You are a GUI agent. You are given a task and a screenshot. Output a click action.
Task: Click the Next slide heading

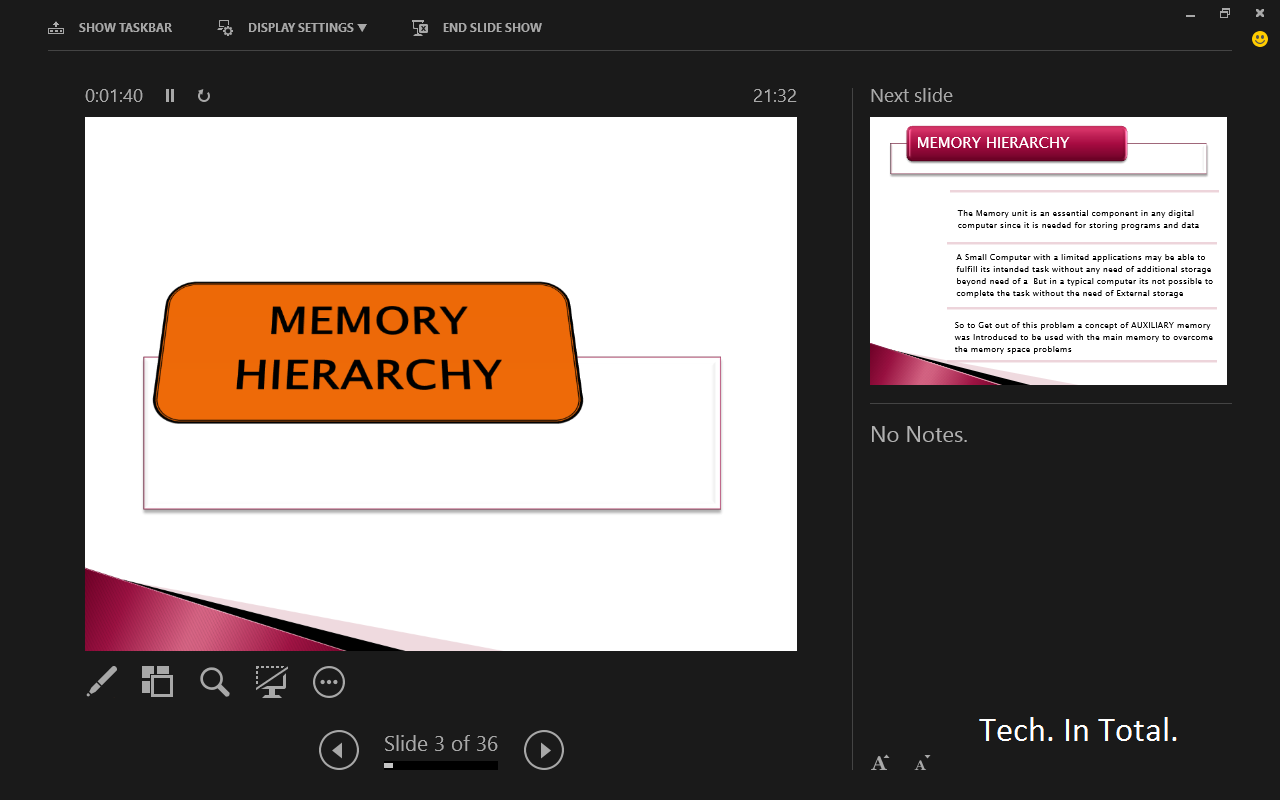point(911,95)
